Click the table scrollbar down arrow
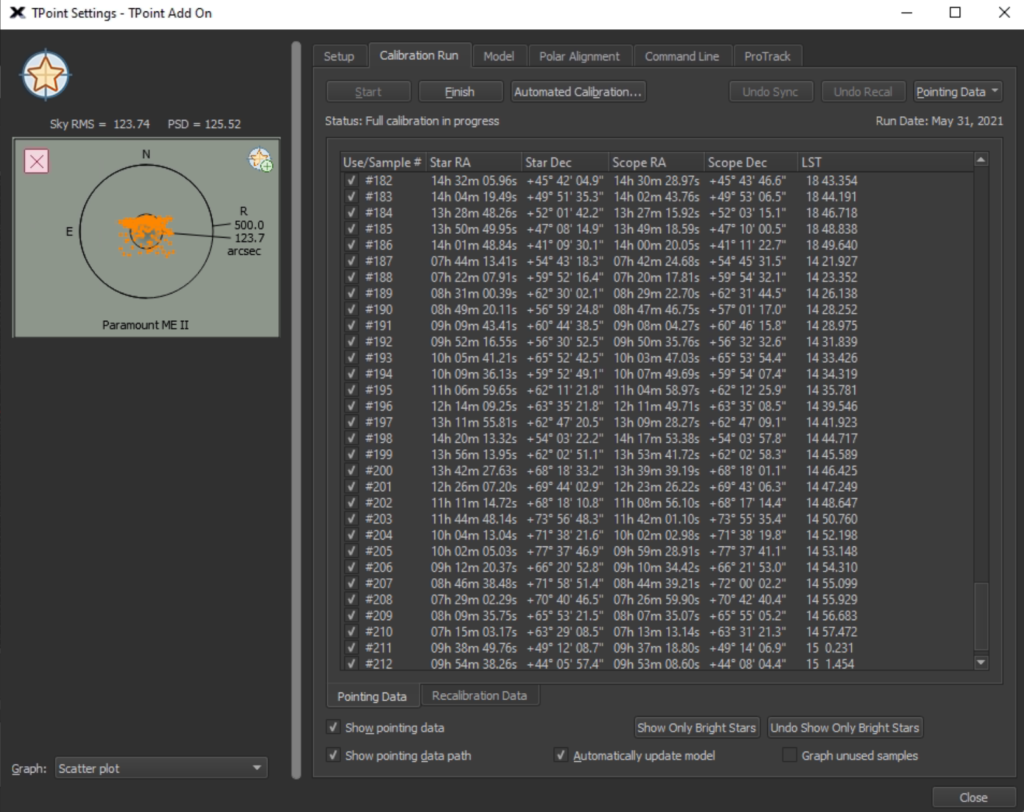Viewport: 1024px width, 812px height. click(x=981, y=662)
